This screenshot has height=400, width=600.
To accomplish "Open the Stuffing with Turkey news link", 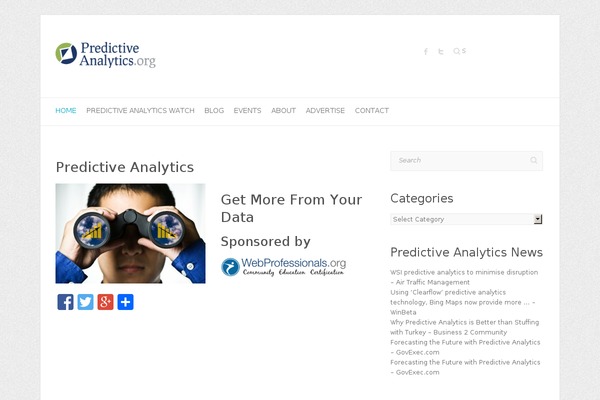I will (x=465, y=327).
